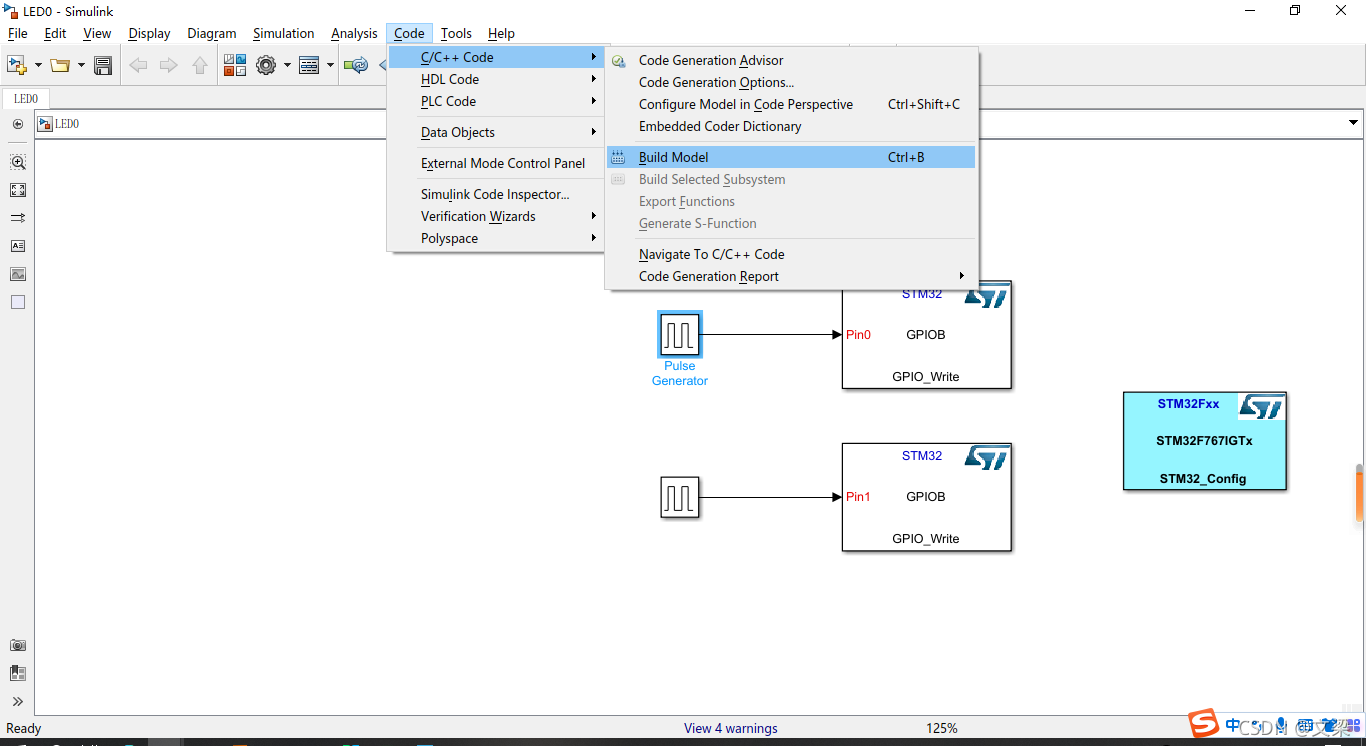This screenshot has width=1366, height=746.
Task: Click the New Model toolbar icon
Action: point(16,65)
